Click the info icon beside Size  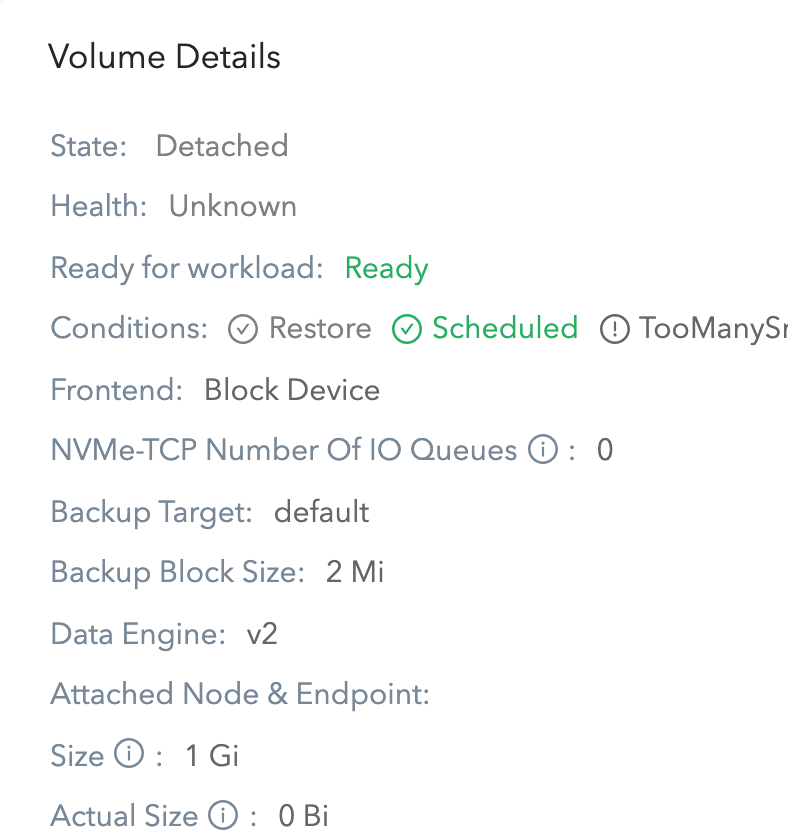pos(129,754)
